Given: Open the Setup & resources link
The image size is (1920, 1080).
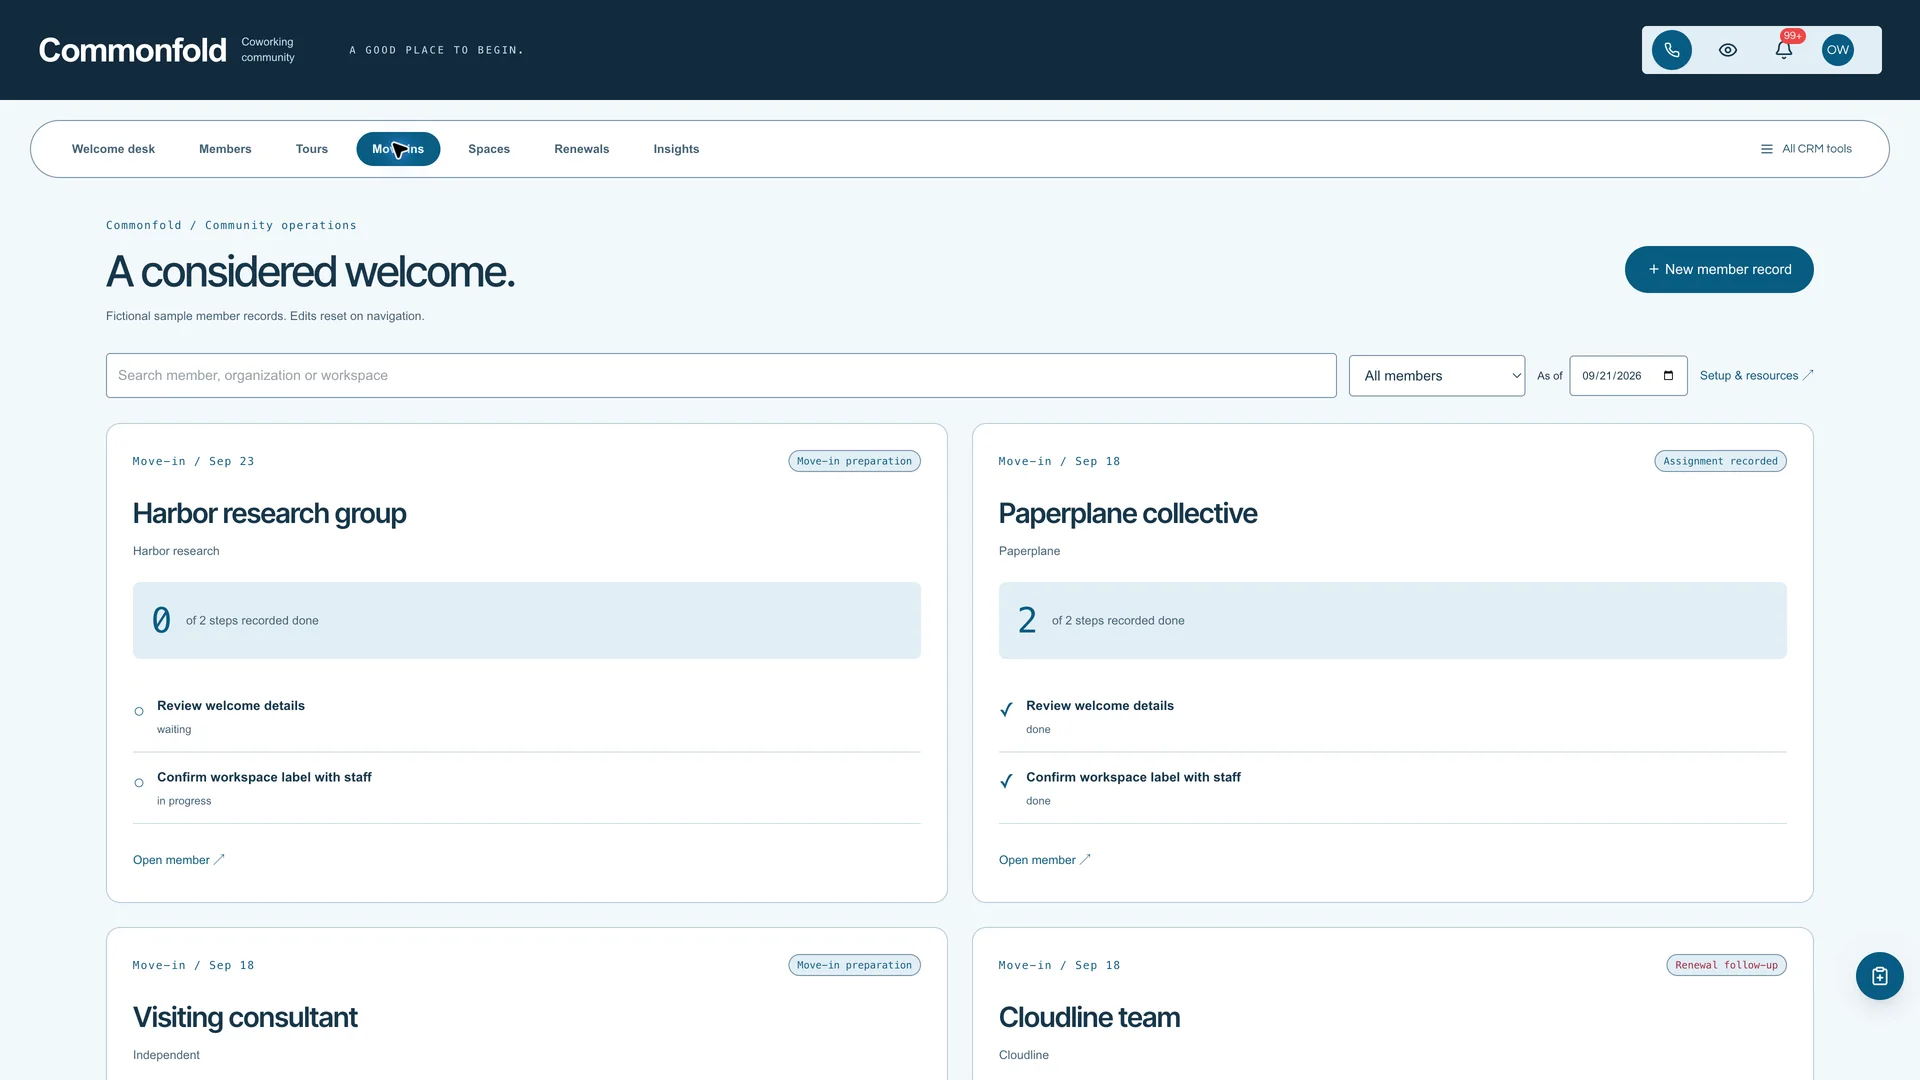Looking at the screenshot, I should click(x=1756, y=376).
